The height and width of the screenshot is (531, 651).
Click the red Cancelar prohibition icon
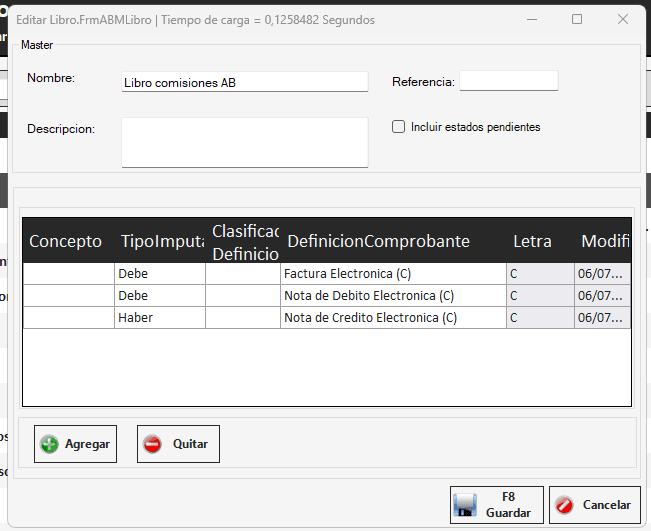click(x=565, y=505)
